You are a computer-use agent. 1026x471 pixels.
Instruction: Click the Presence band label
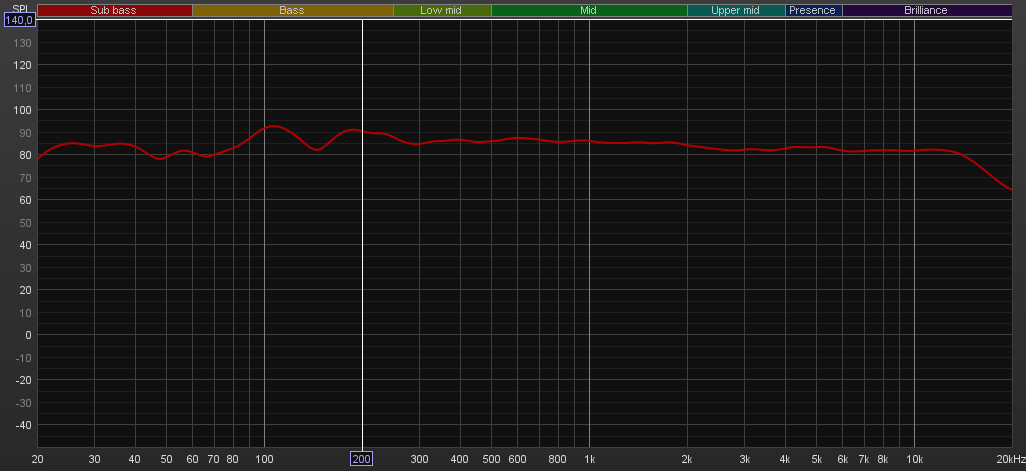coord(813,10)
